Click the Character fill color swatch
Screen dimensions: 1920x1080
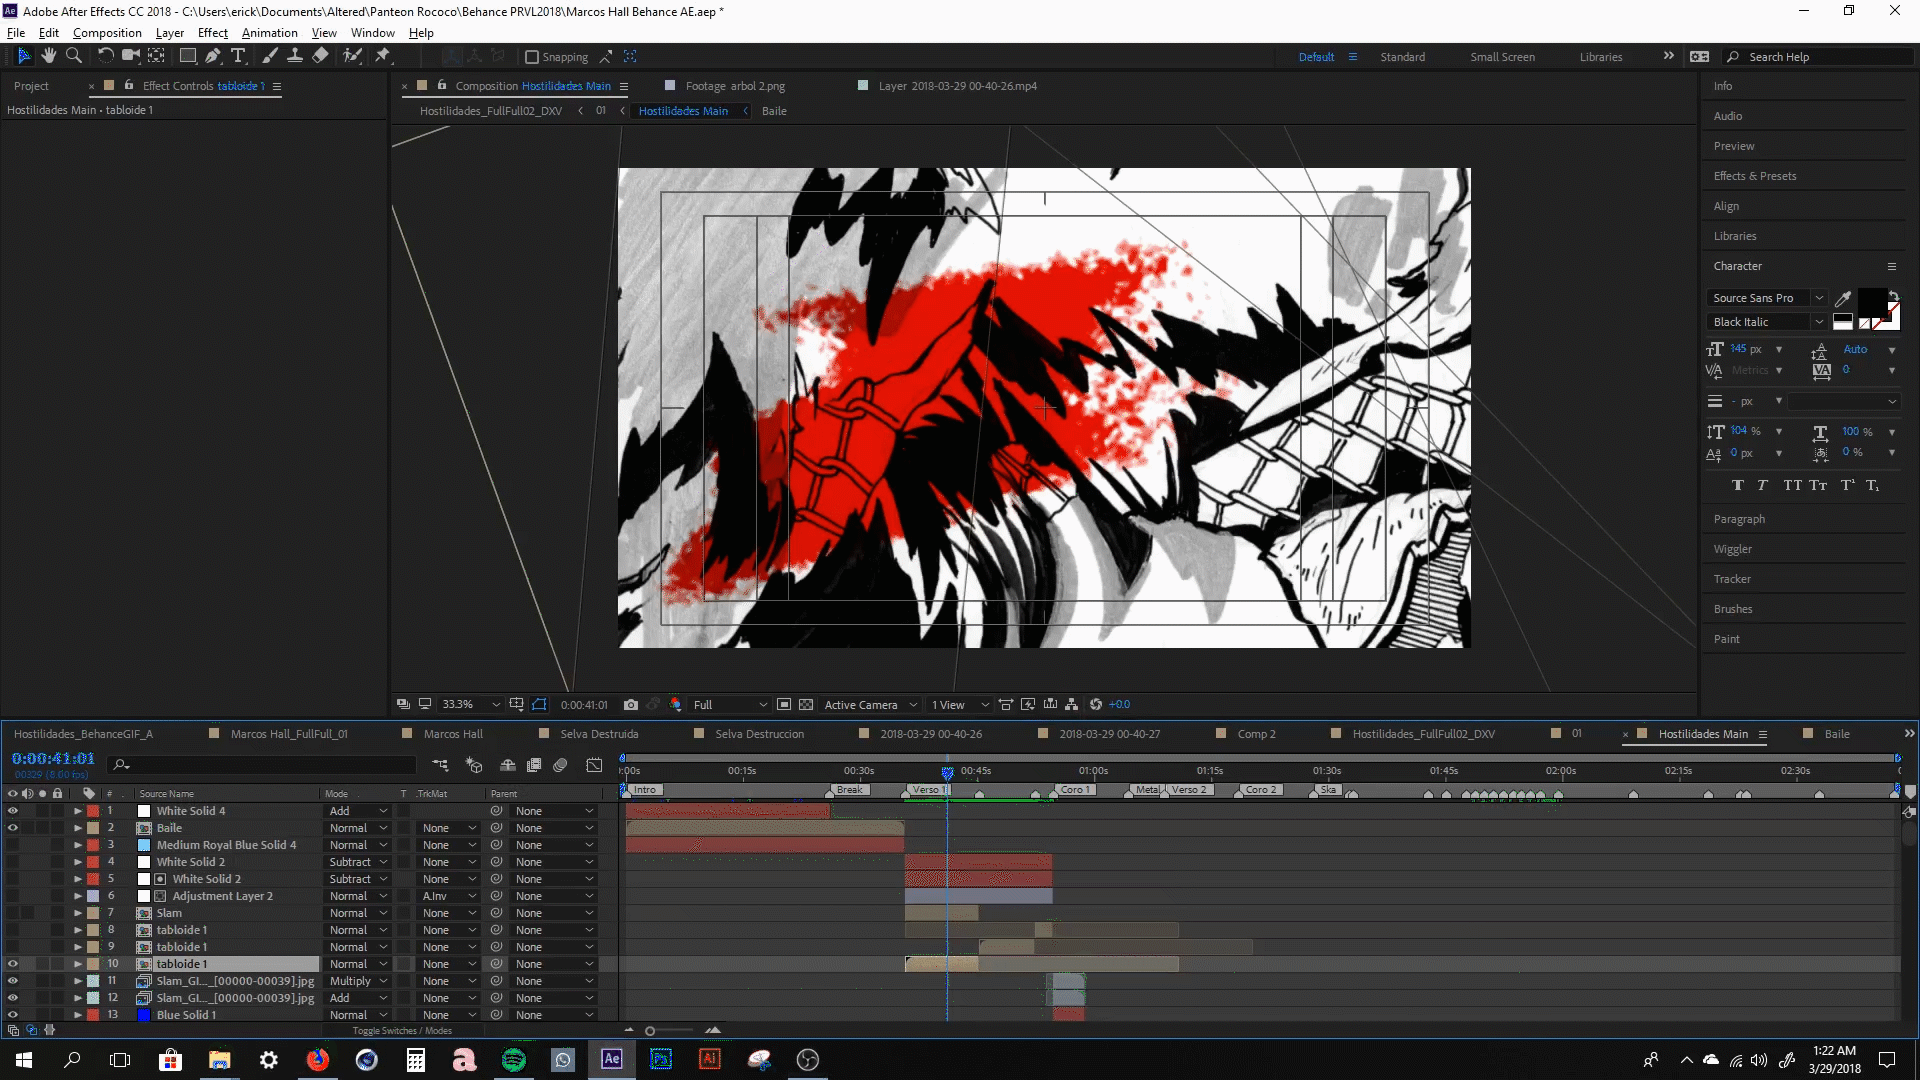pyautogui.click(x=1872, y=303)
